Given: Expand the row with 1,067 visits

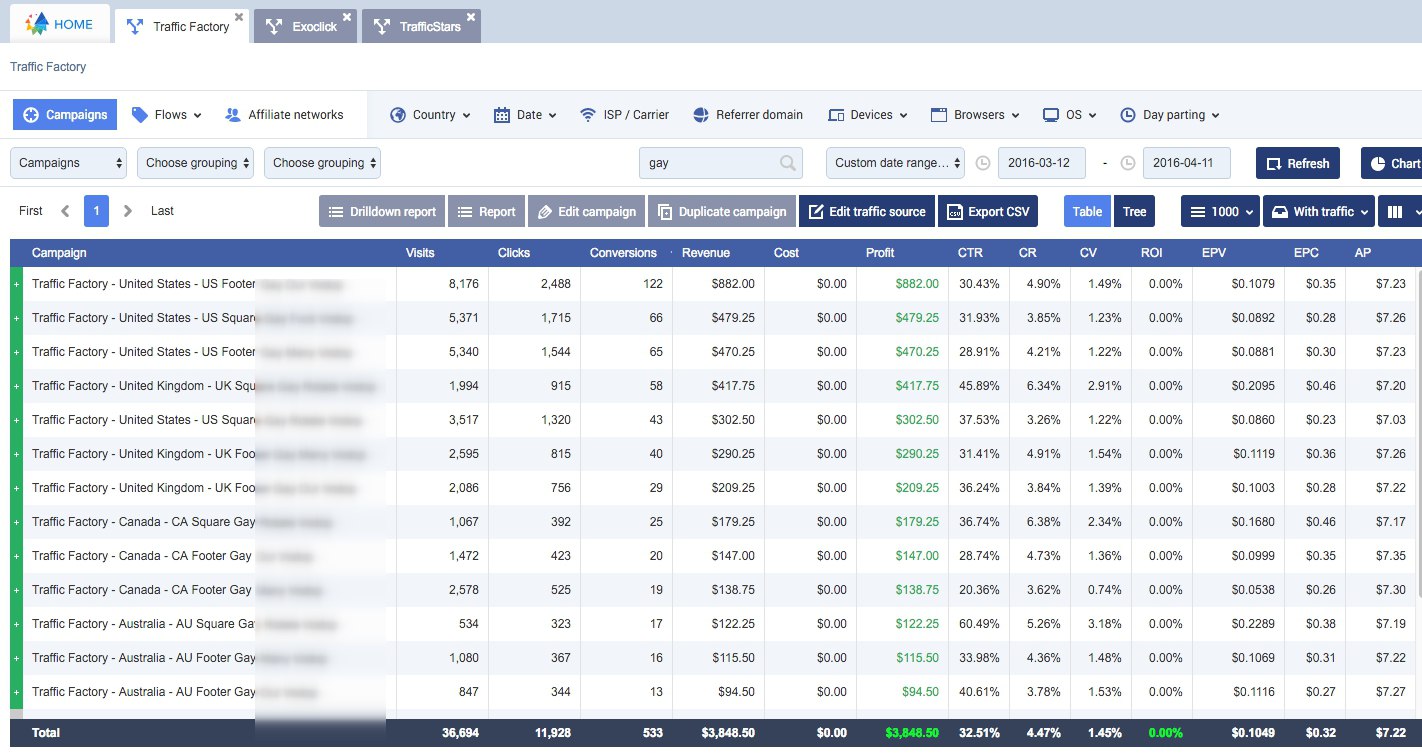Looking at the screenshot, I should [16, 522].
